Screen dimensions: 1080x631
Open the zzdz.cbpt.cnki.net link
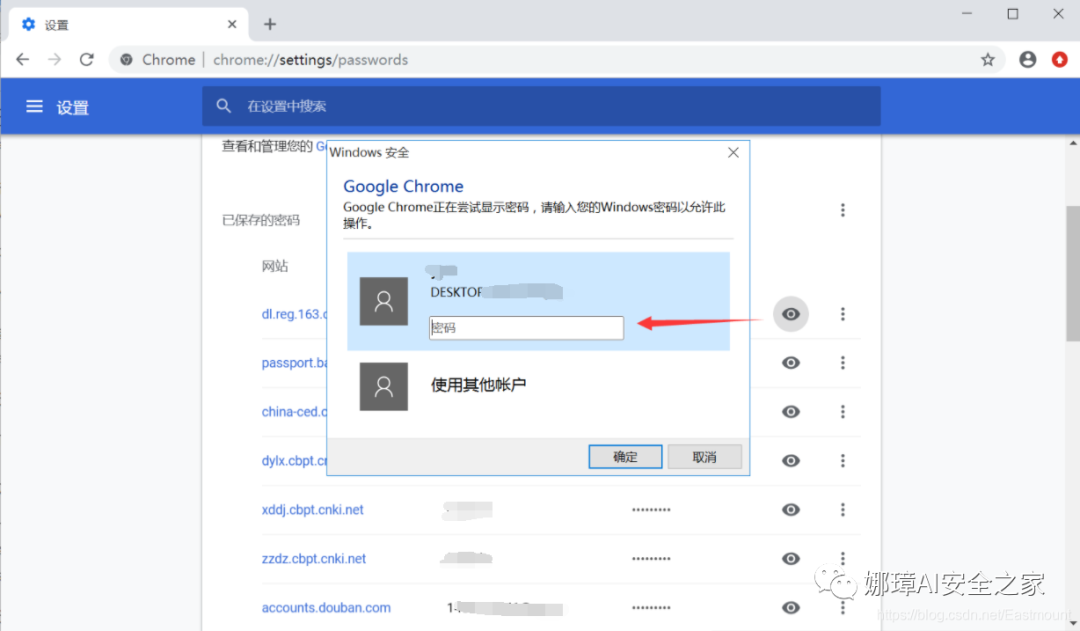314,559
